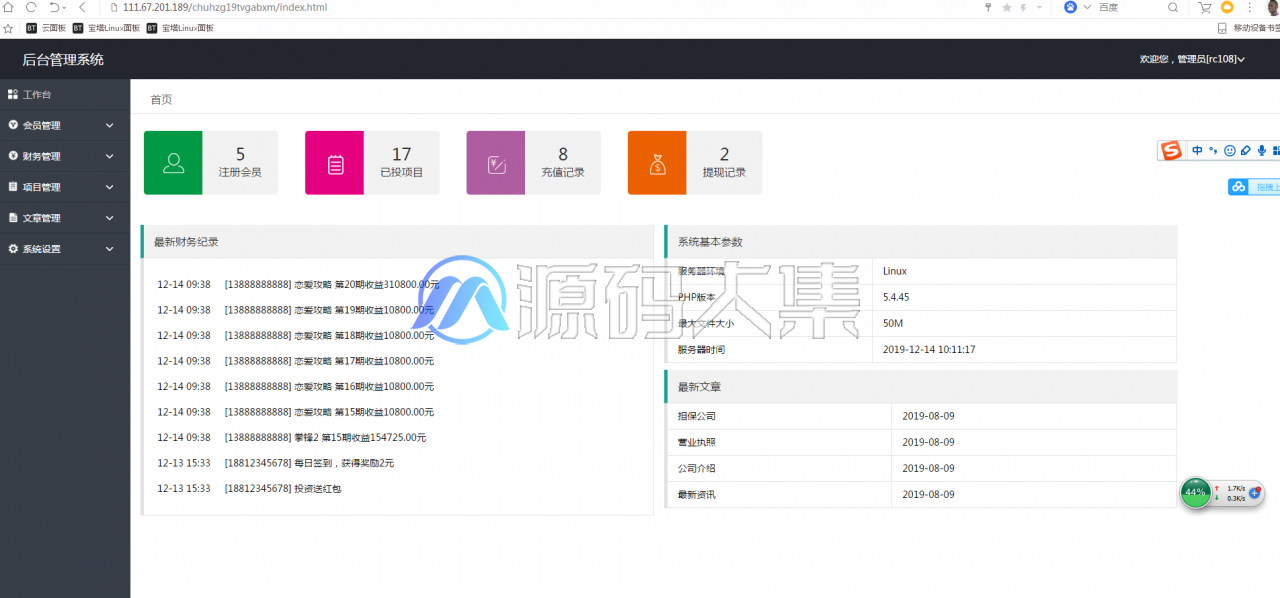Expand the 会员管理 sidebar menu
The height and width of the screenshot is (598, 1280).
(65, 125)
